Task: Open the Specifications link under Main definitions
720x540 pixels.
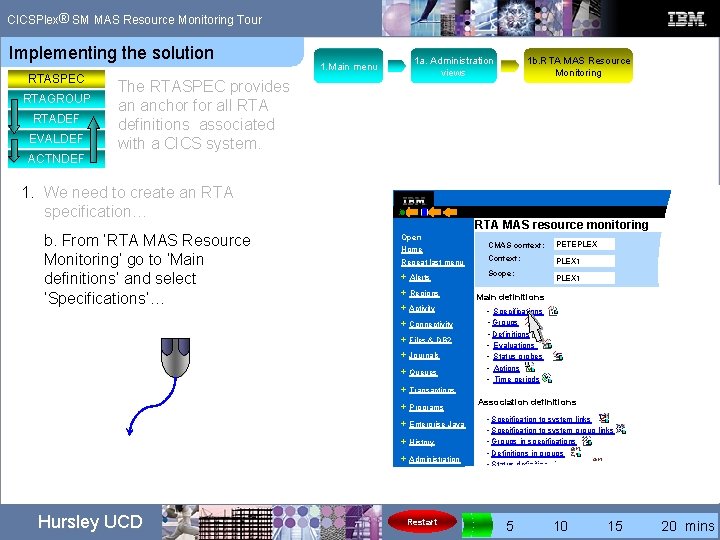Action: tap(518, 311)
